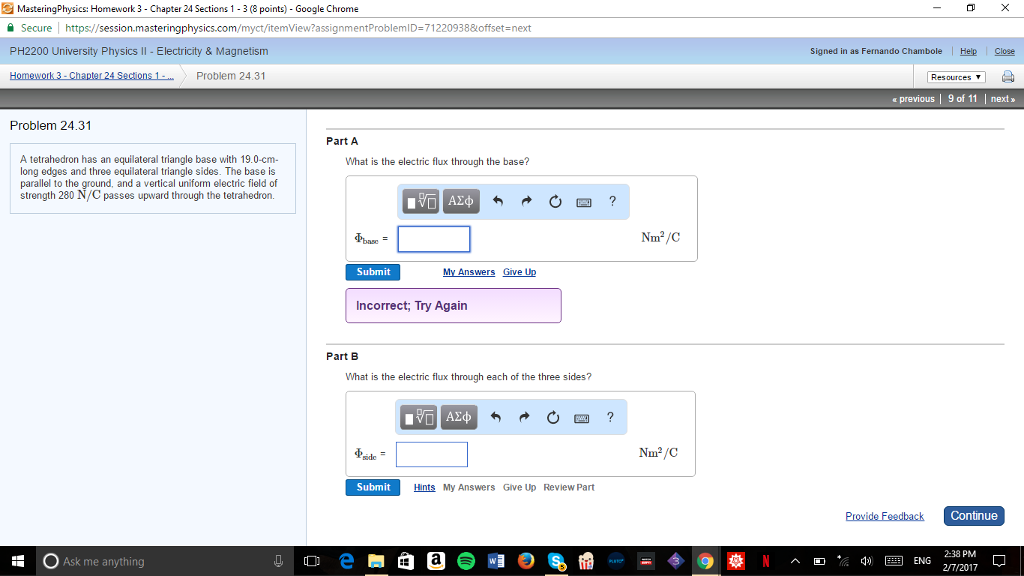Screen dimensions: 1024x576
Task: Open Homework 3 breadcrumb link
Action: coord(91,76)
